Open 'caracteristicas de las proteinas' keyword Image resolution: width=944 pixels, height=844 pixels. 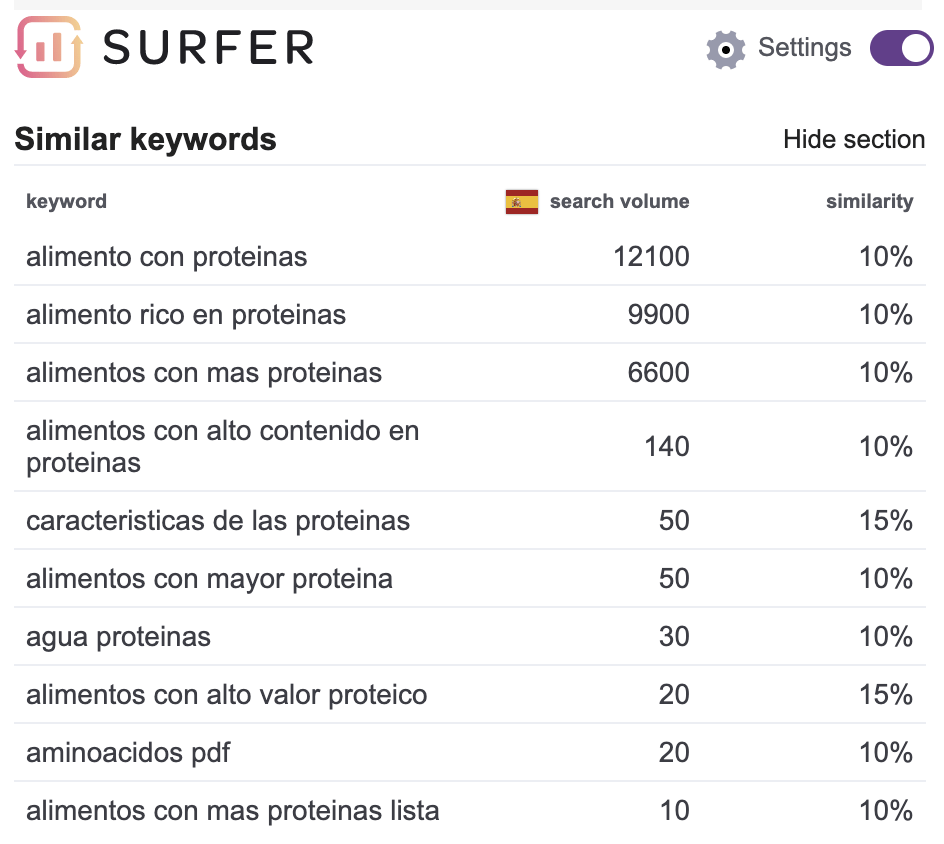[218, 521]
